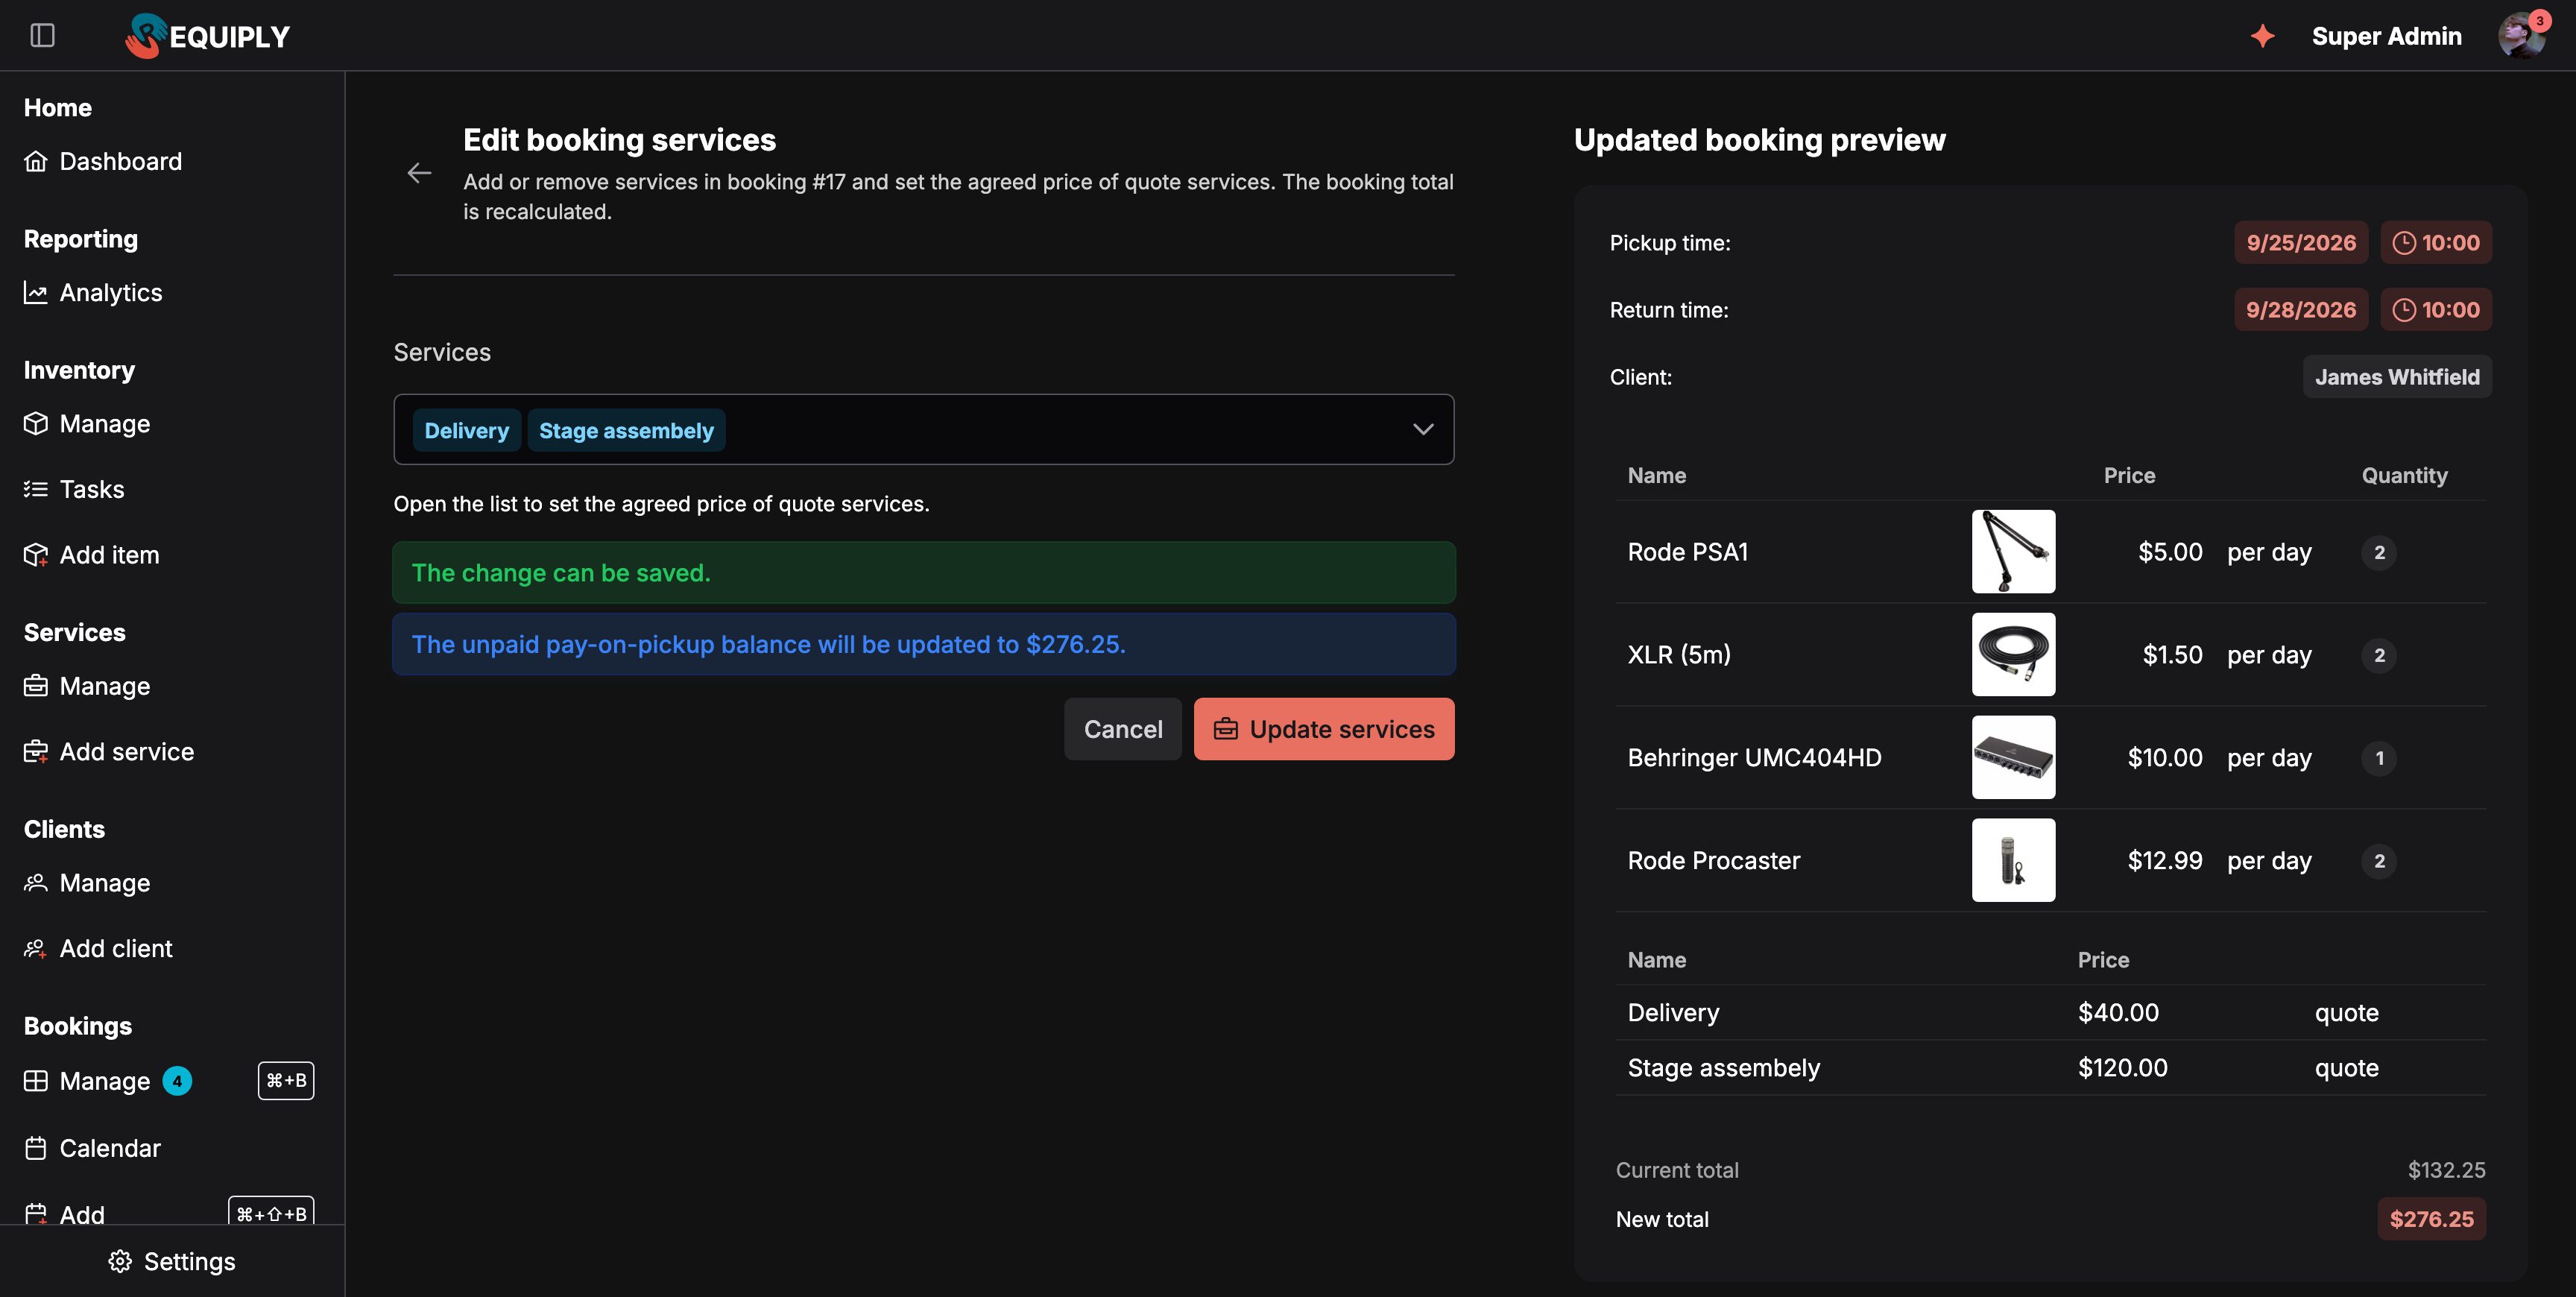
Task: Open Manage under Bookings
Action: pyautogui.click(x=87, y=1081)
